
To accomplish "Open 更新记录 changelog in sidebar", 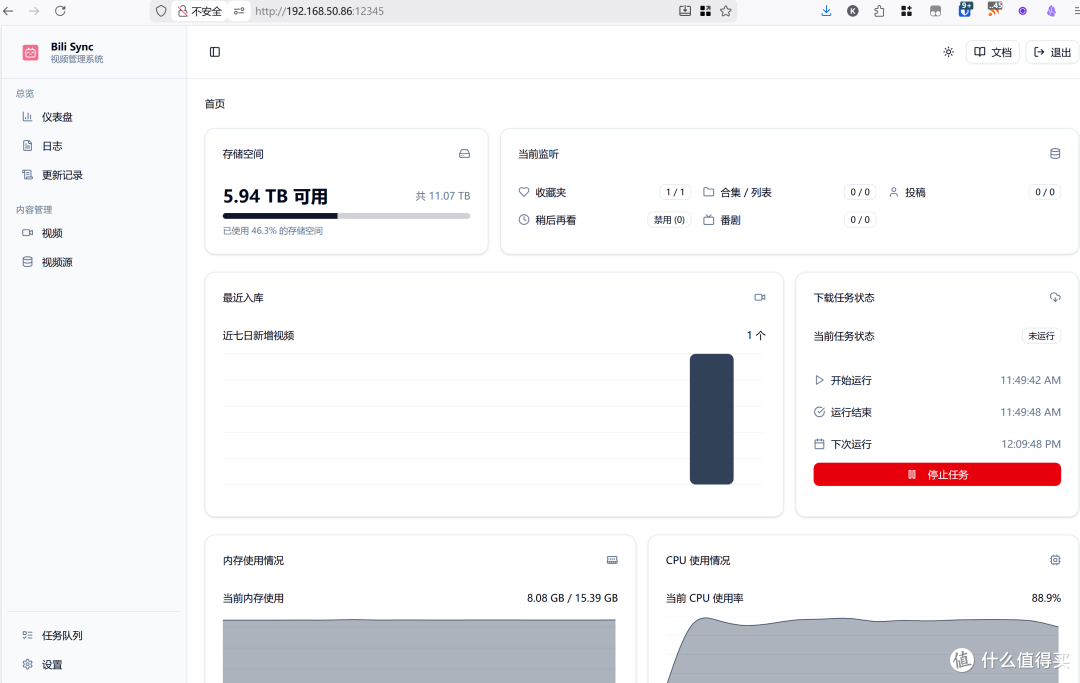I will (x=62, y=175).
